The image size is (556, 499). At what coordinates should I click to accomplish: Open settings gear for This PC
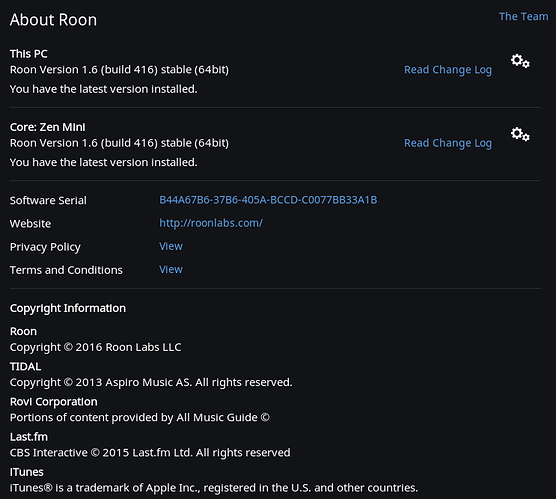[x=520, y=61]
